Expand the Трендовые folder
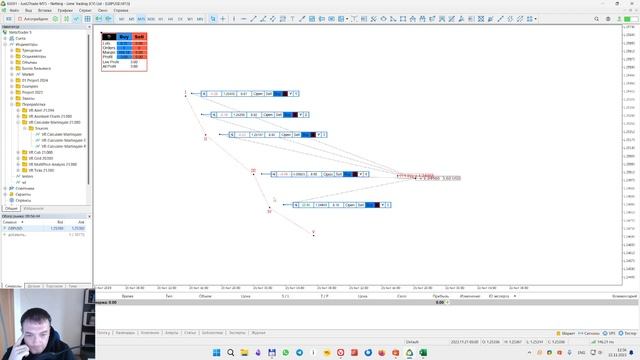The image size is (640, 360). pyautogui.click(x=12, y=51)
